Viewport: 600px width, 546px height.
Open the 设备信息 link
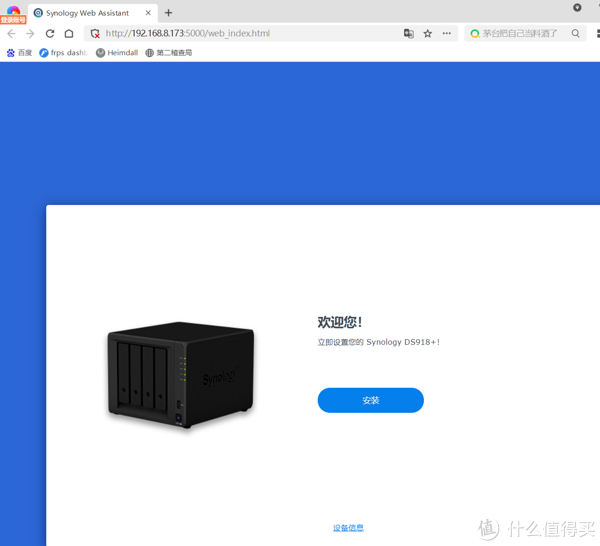coord(348,528)
